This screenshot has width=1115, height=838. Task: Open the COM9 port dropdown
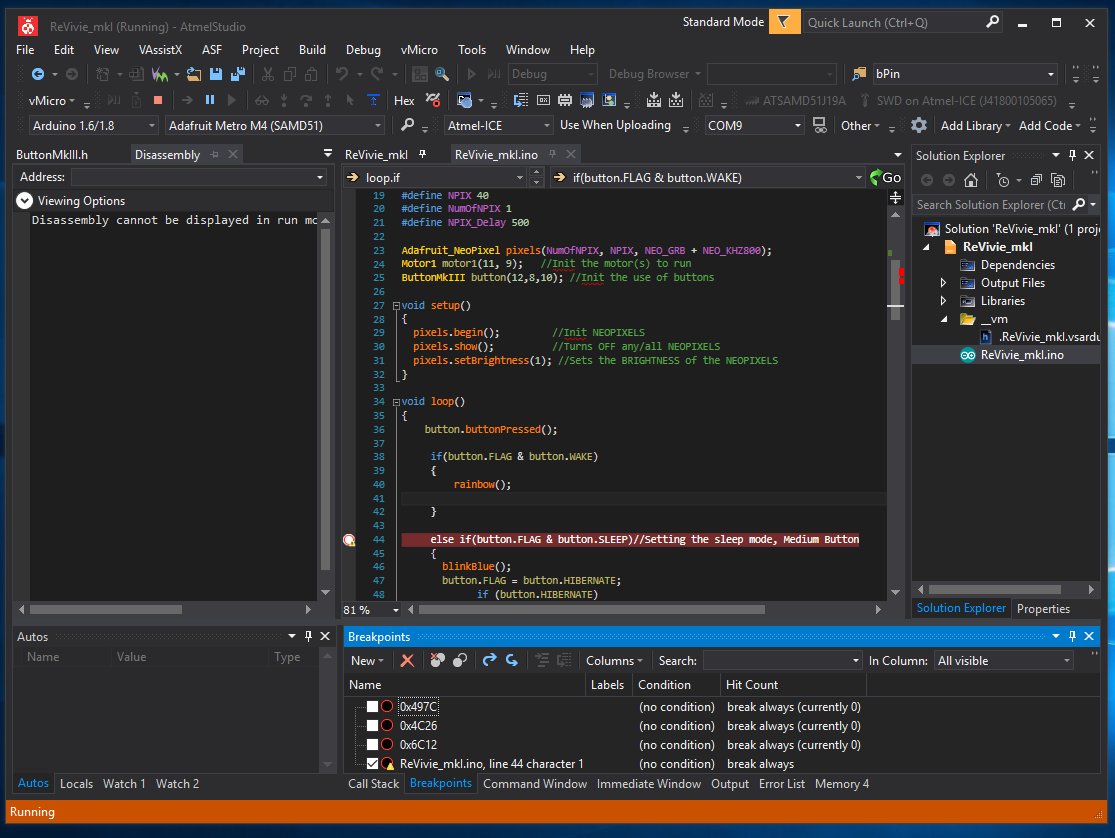coord(754,126)
